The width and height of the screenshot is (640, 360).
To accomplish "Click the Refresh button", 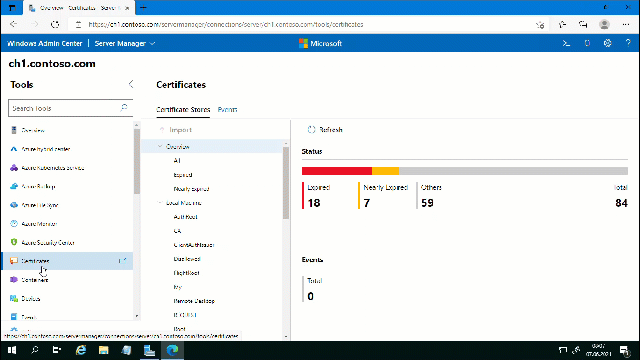I will pos(325,129).
